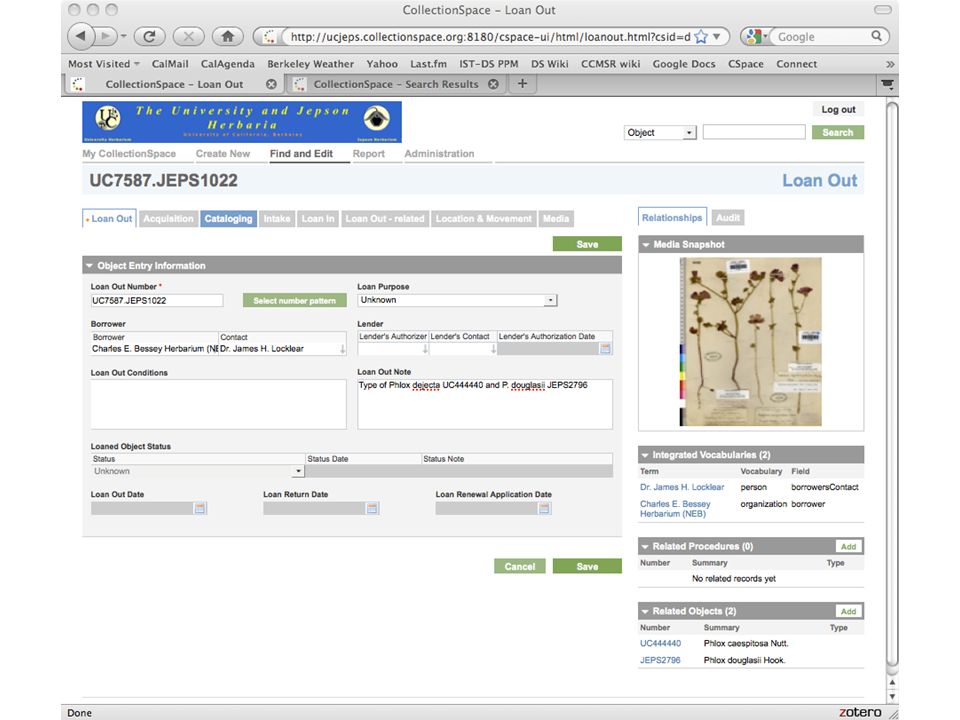Open the Location & Movement tab
The image size is (960, 720).
[x=484, y=219]
